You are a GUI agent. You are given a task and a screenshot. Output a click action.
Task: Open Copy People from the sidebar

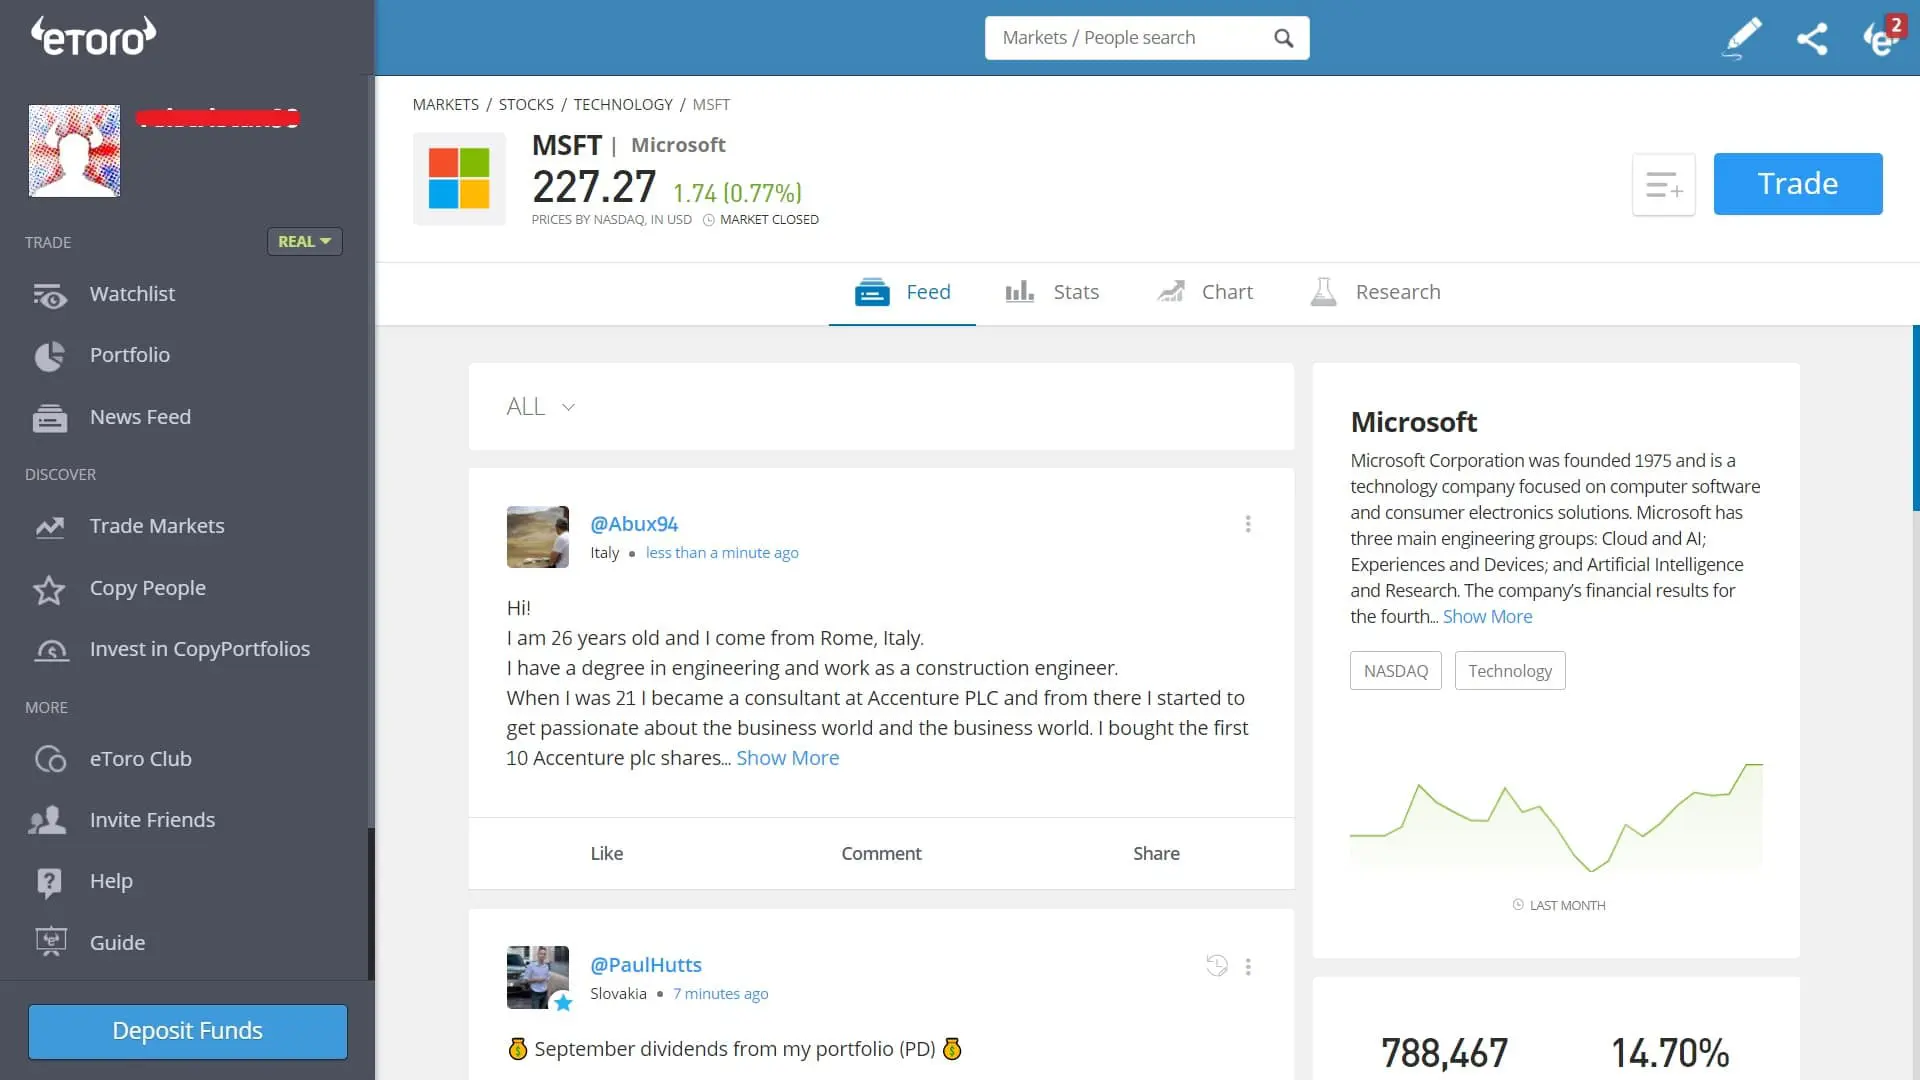coord(148,588)
